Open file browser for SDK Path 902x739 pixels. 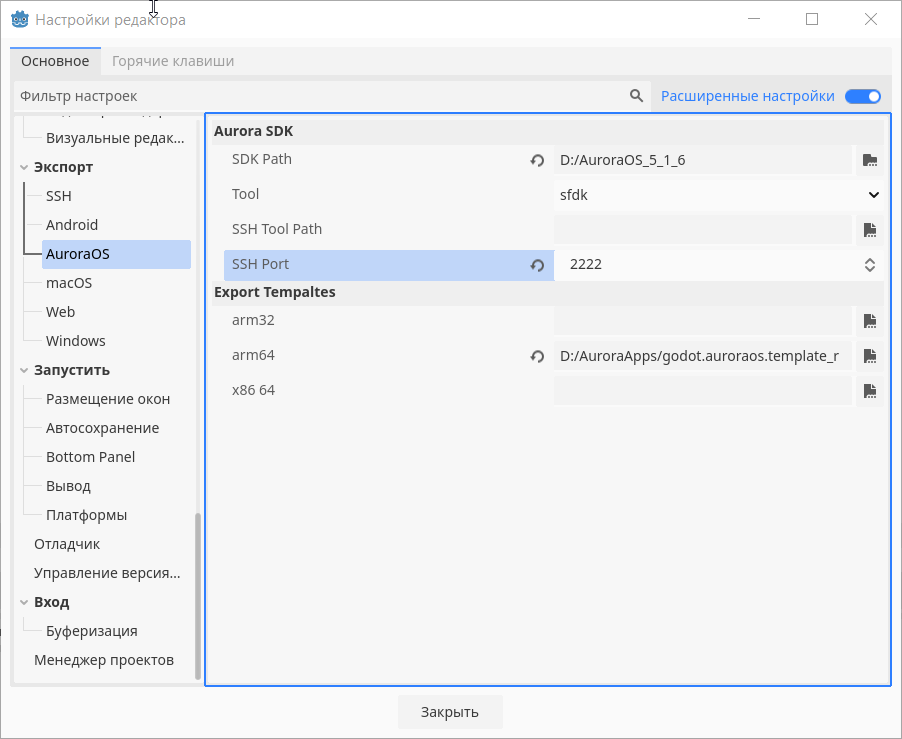(x=869, y=160)
